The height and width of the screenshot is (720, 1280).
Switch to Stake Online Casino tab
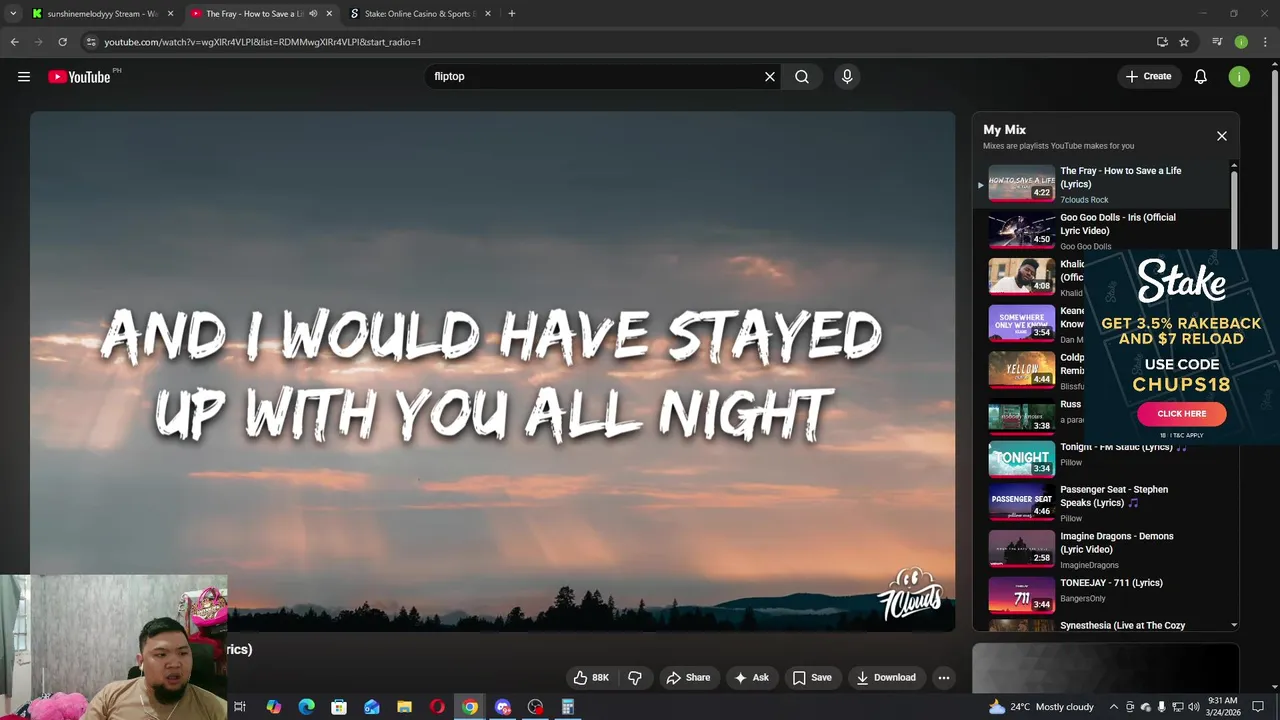[418, 14]
